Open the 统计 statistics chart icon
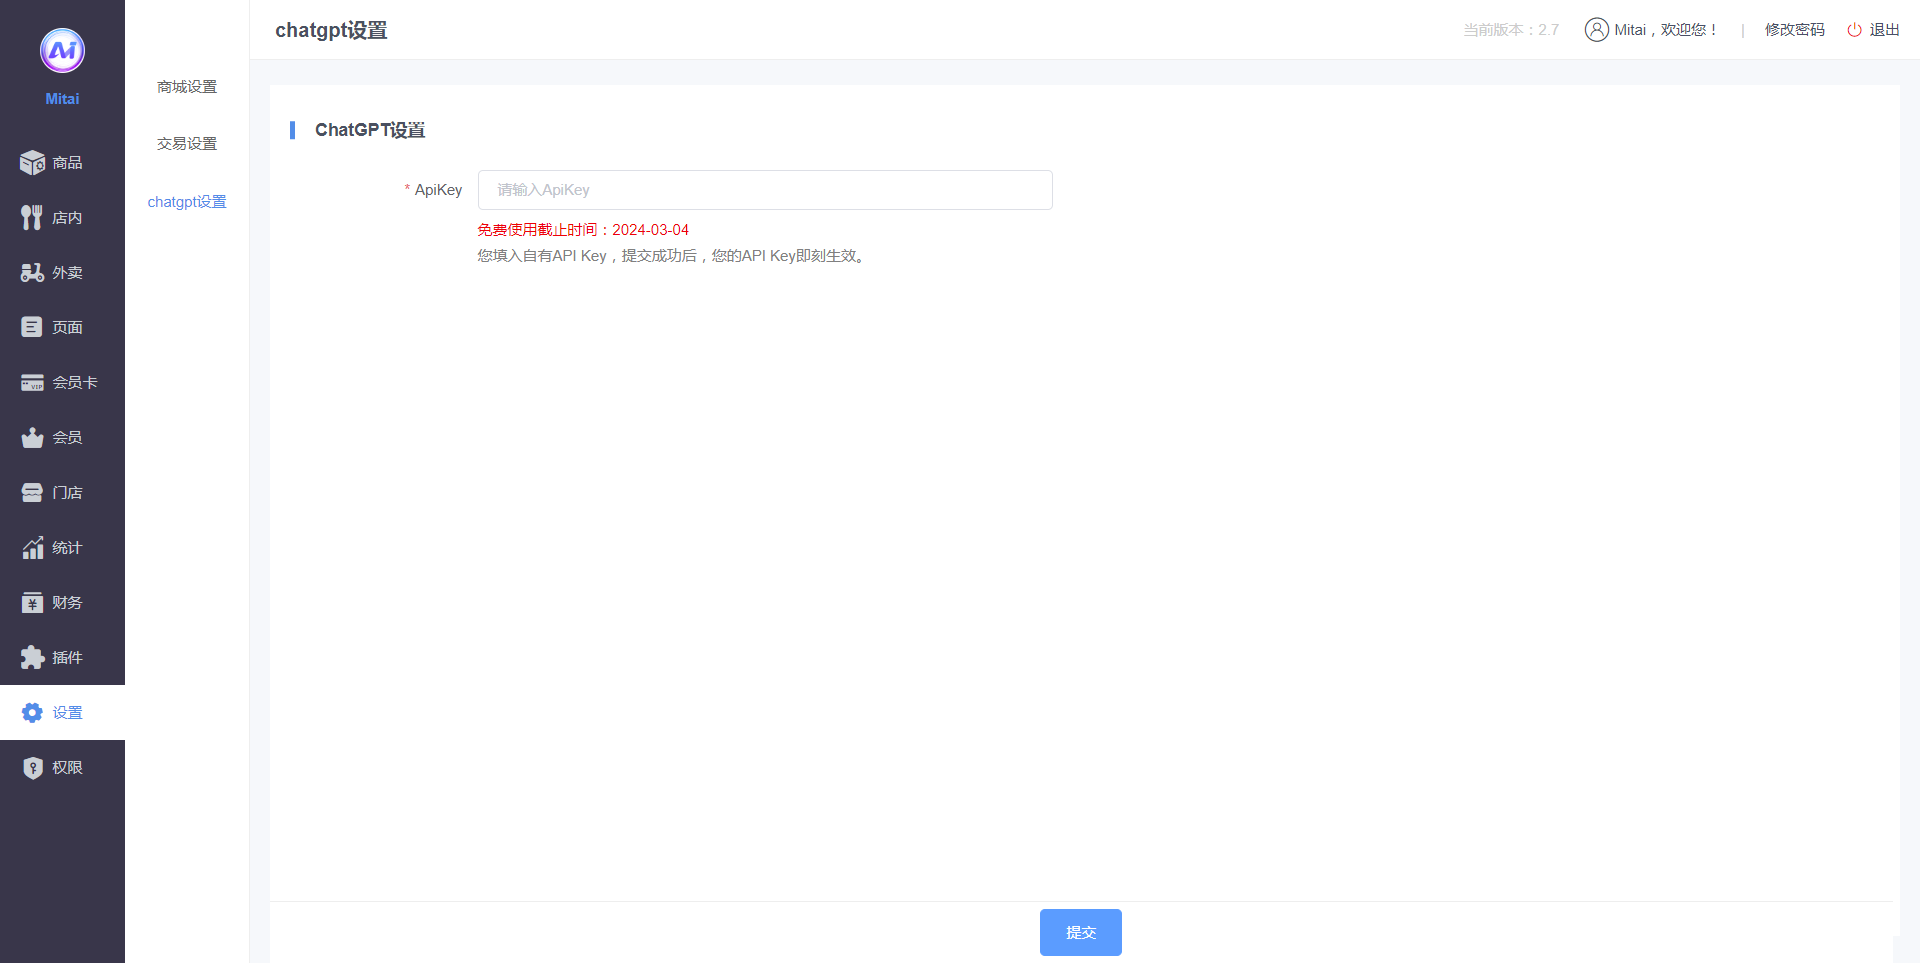 [x=32, y=547]
